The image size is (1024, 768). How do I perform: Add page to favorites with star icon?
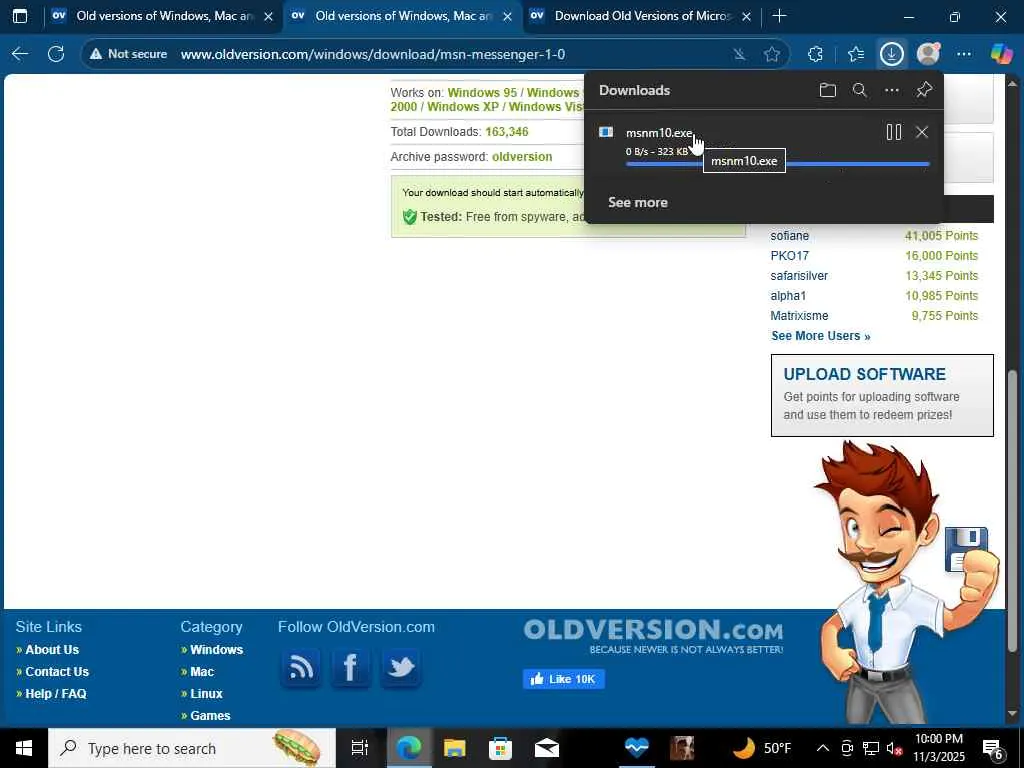pyautogui.click(x=772, y=54)
